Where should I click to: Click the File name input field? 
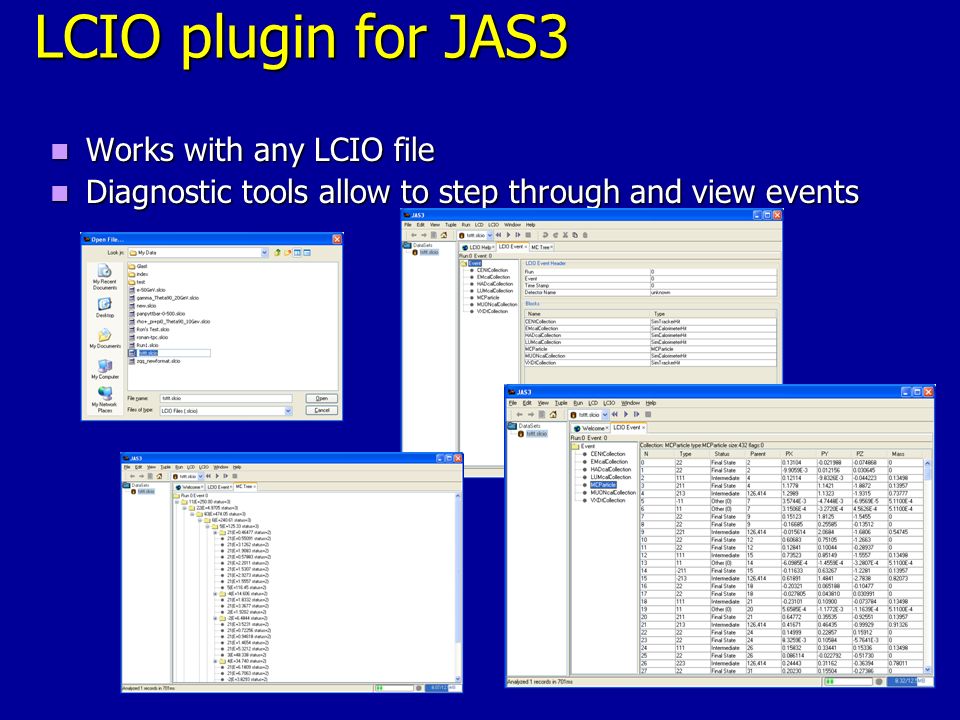pyautogui.click(x=226, y=398)
